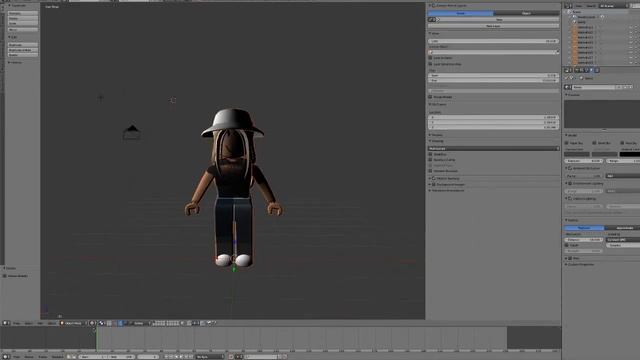Screen dimensions: 640x360
Task: Click the timeline playback control buttons
Action: pos(178,357)
